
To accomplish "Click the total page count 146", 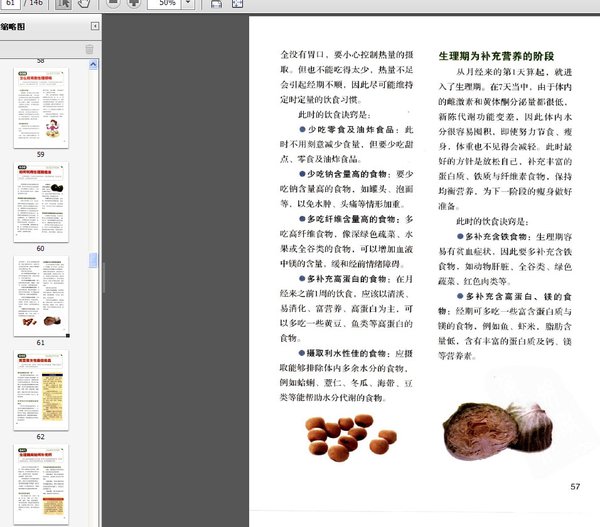I will click(36, 3).
